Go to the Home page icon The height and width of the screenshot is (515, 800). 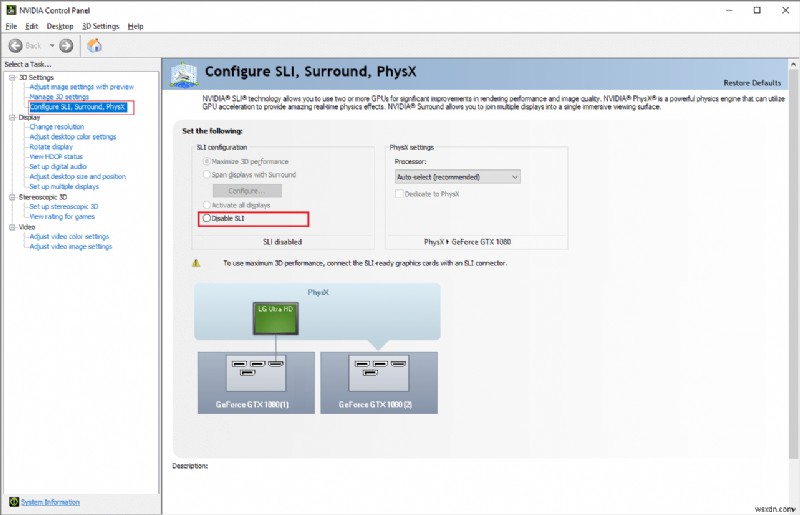[94, 46]
